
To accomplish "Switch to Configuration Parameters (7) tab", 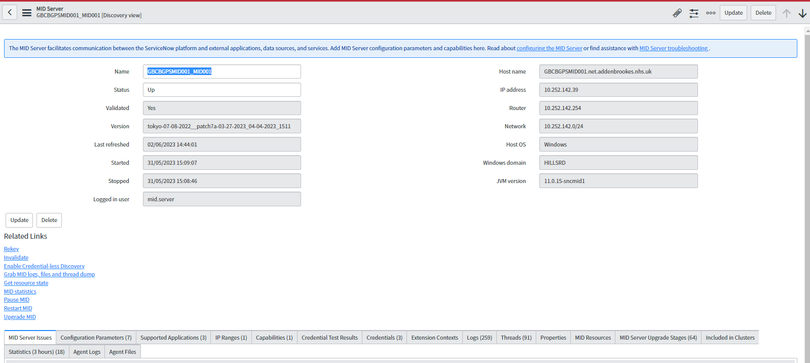I will pyautogui.click(x=96, y=338).
